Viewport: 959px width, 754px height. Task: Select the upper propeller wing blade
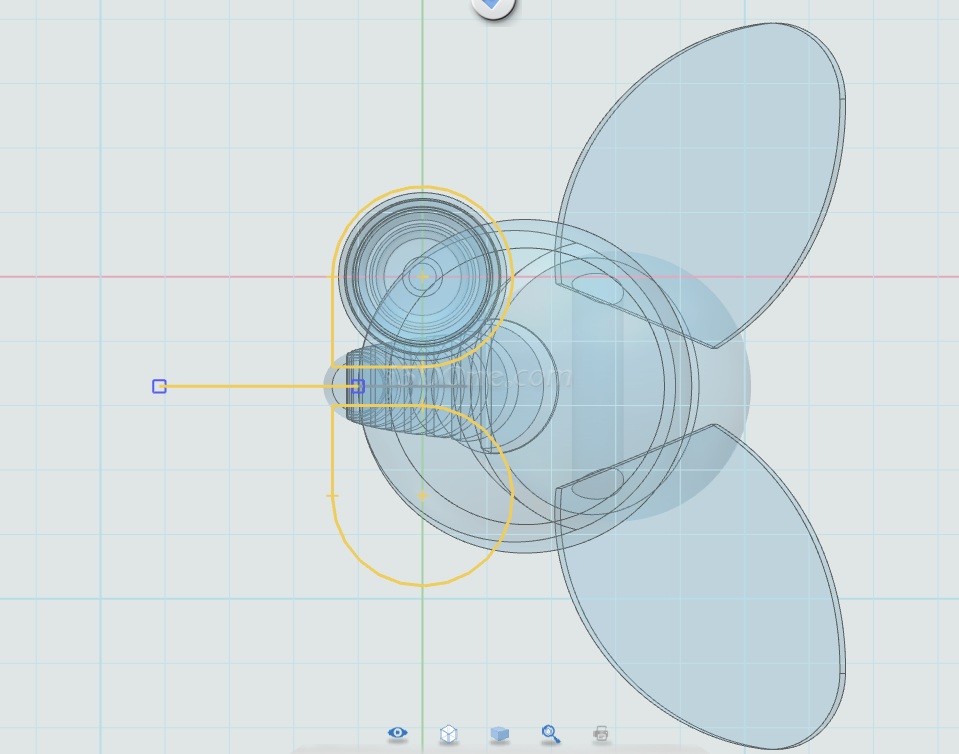(720, 170)
